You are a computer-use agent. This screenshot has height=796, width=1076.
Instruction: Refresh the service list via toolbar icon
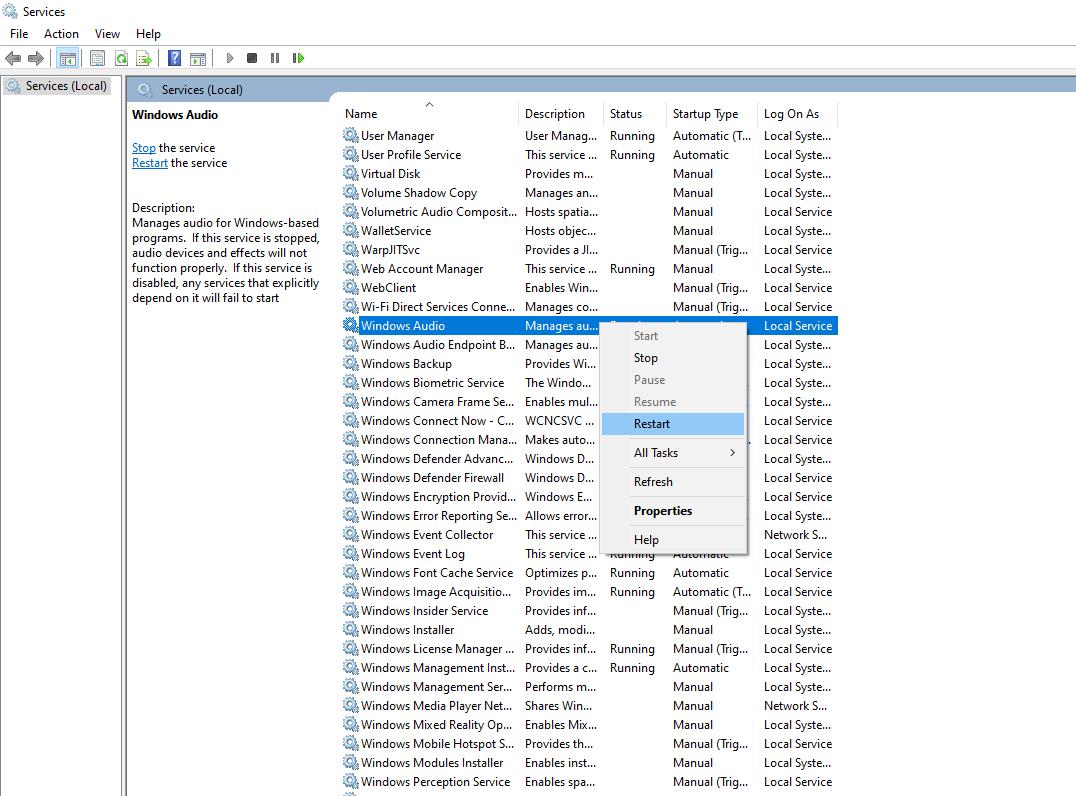120,57
